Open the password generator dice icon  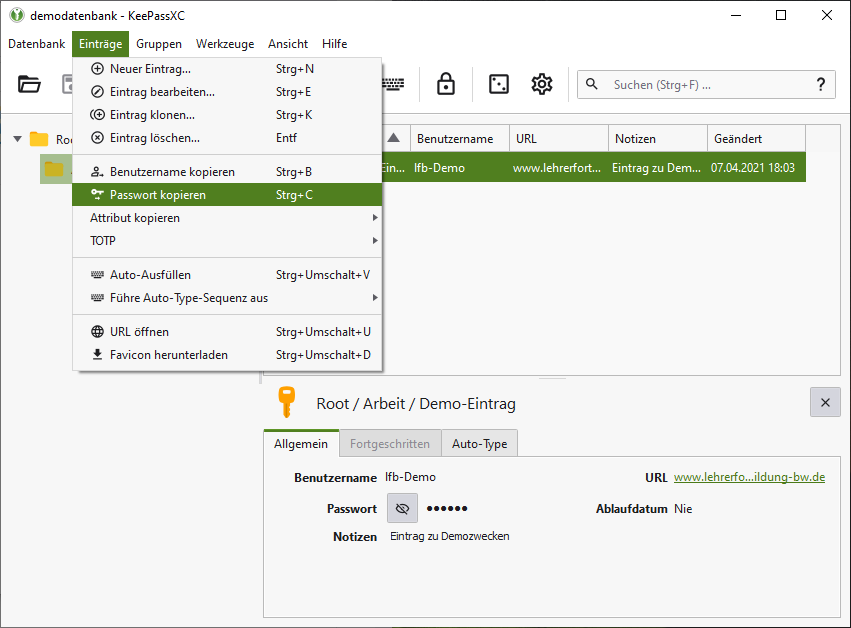pyautogui.click(x=498, y=85)
